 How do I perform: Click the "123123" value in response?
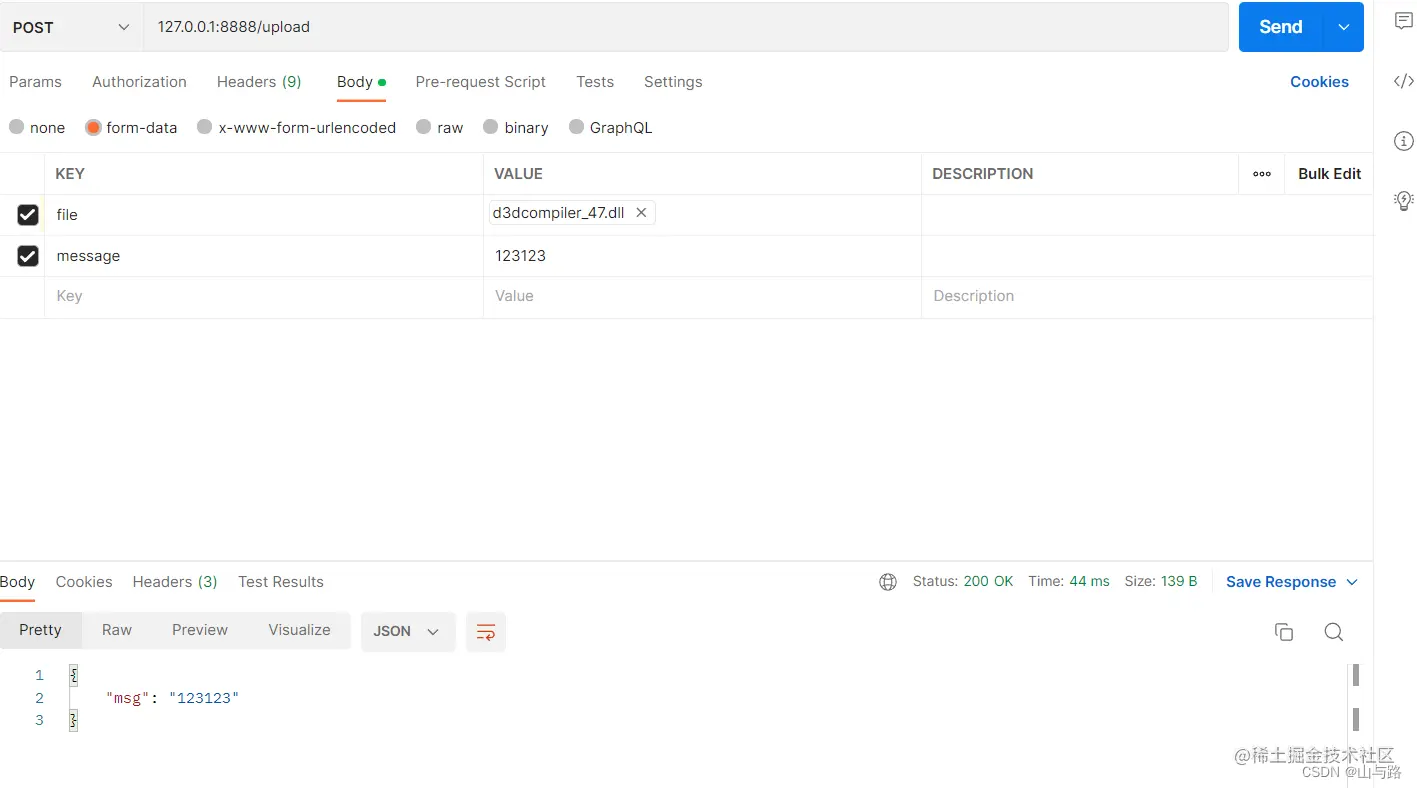(x=204, y=698)
